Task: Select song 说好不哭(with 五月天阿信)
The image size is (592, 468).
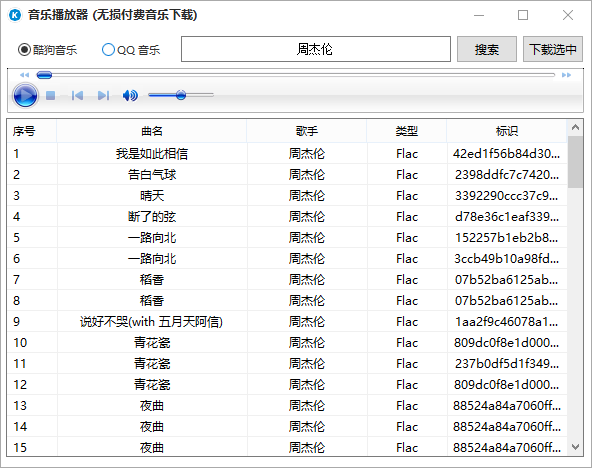Action: (x=151, y=322)
